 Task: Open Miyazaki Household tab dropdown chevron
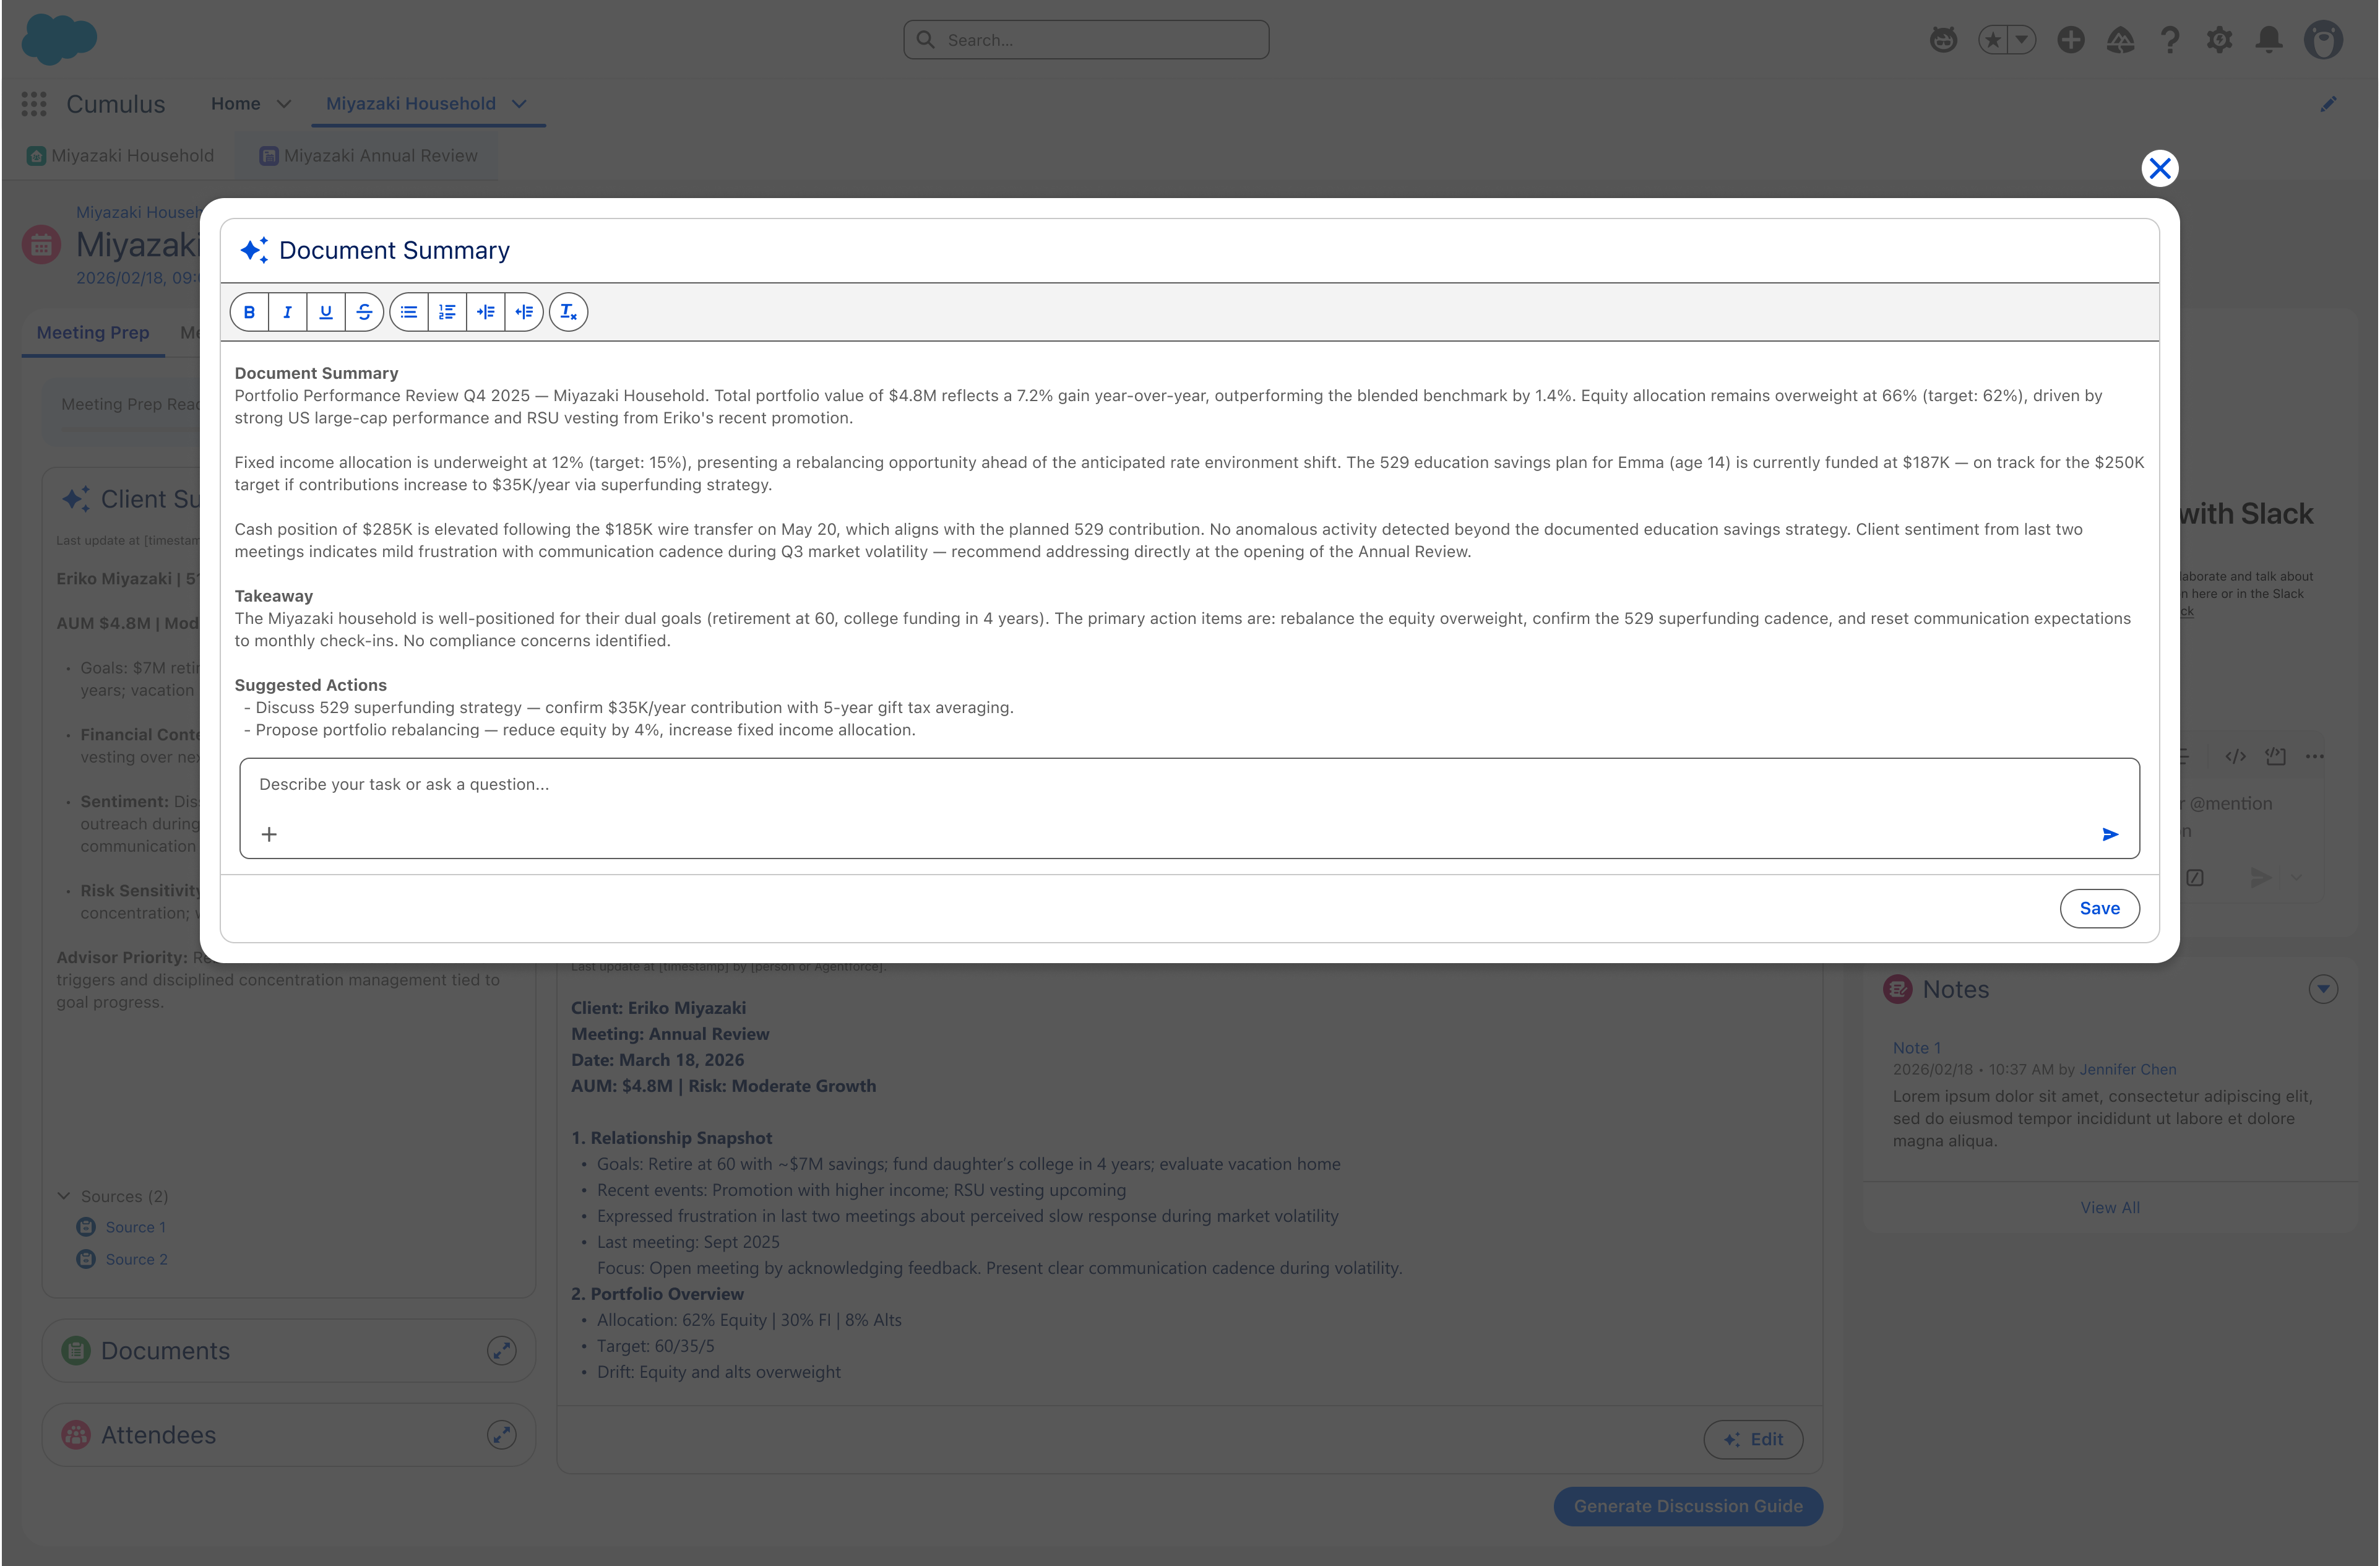click(519, 104)
